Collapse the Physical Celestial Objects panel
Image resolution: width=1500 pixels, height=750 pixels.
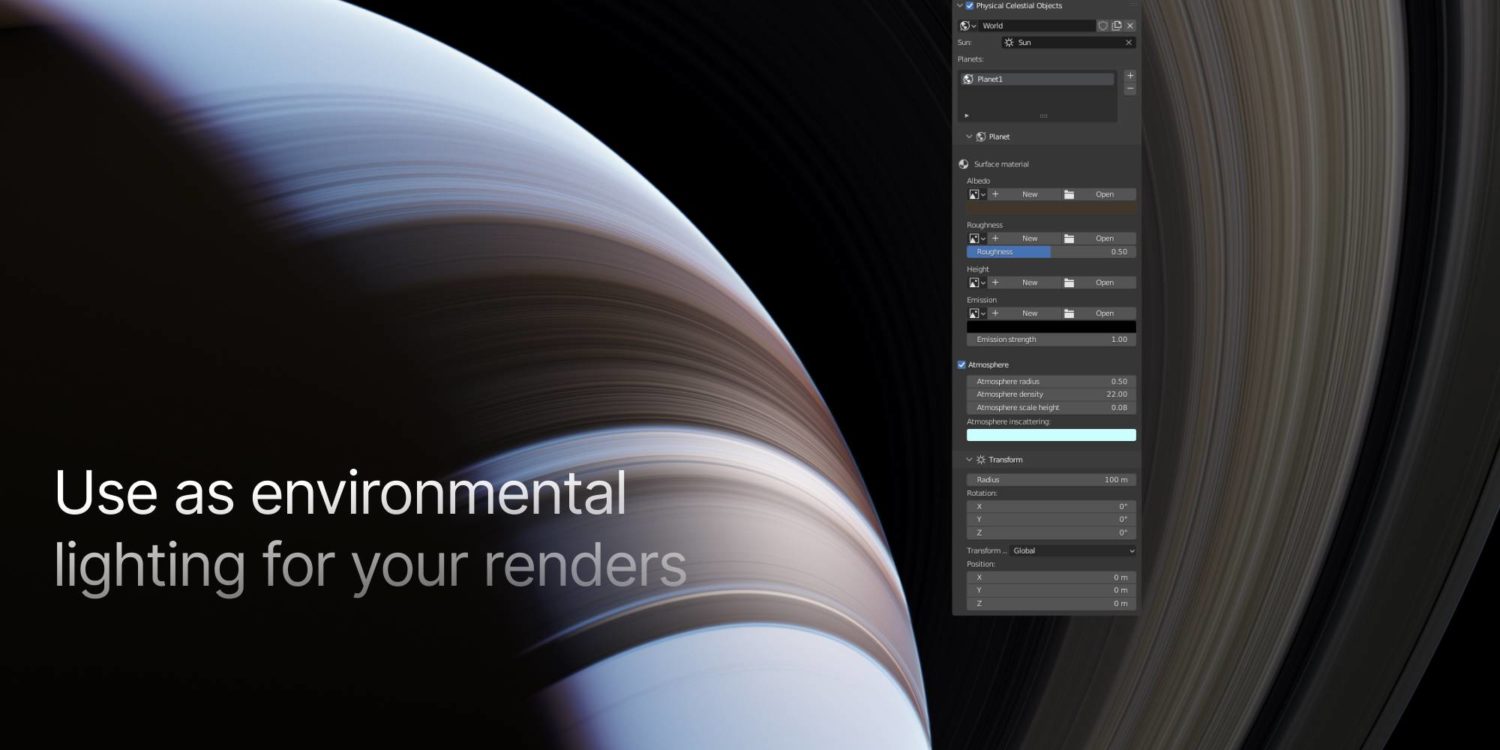coord(960,6)
